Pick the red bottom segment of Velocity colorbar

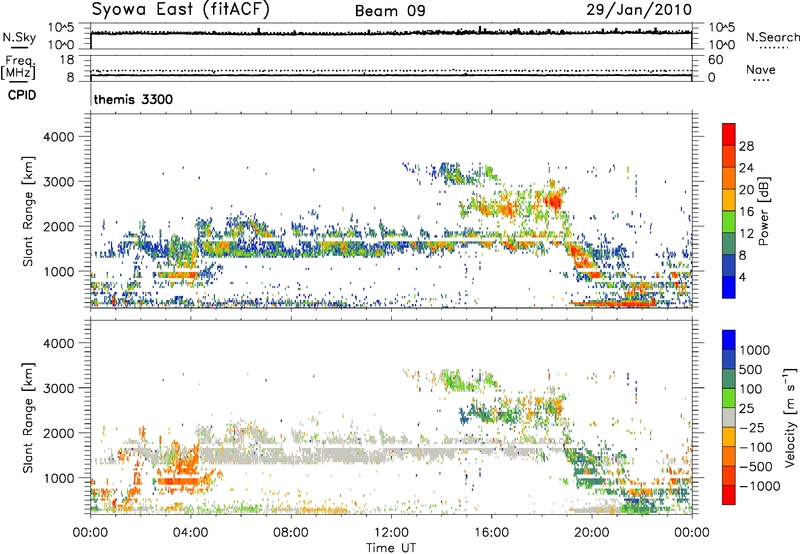[x=729, y=495]
